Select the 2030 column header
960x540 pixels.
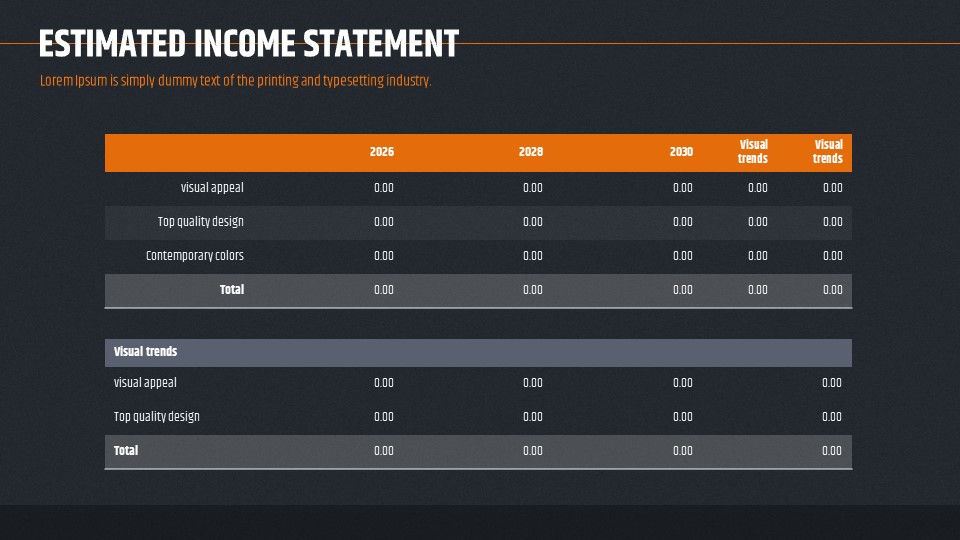681,152
